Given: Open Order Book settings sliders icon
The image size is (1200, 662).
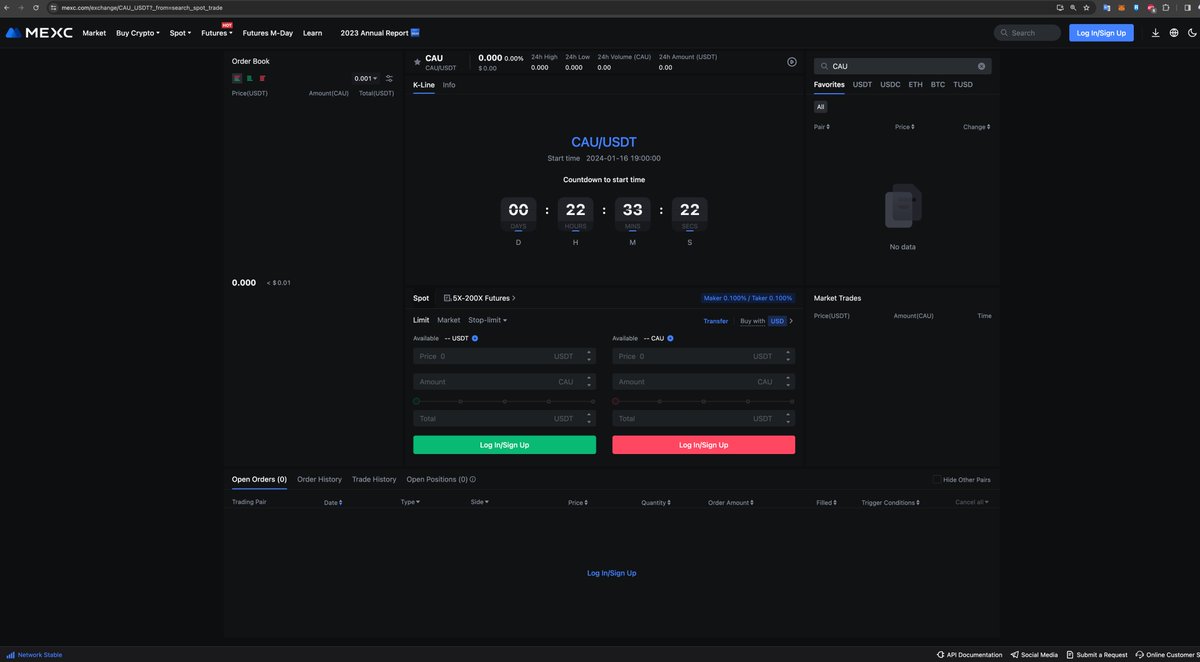Looking at the screenshot, I should [x=389, y=78].
